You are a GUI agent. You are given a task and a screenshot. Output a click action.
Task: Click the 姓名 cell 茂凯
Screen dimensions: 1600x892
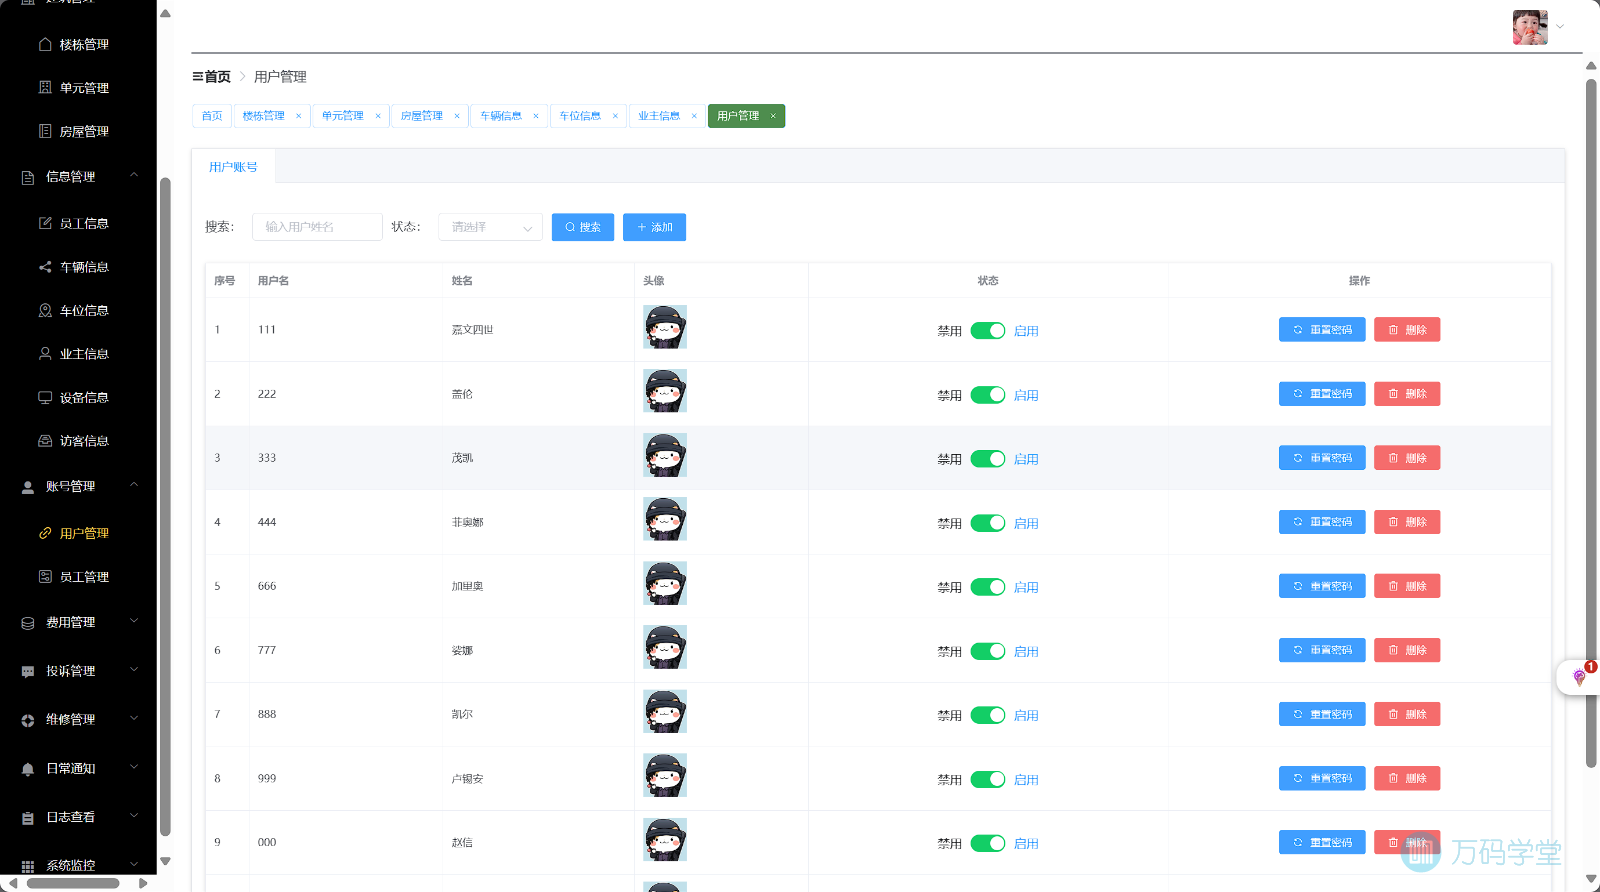tap(462, 458)
